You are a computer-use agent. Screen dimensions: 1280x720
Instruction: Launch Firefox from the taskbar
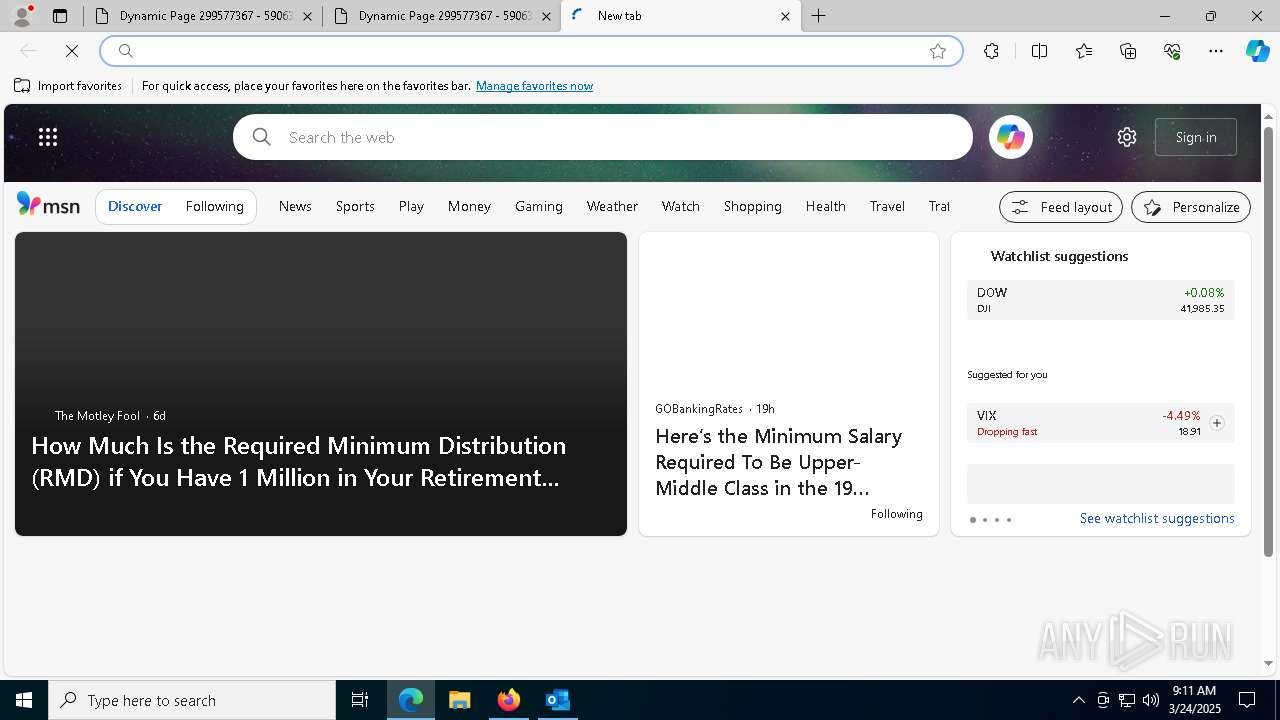pos(508,700)
